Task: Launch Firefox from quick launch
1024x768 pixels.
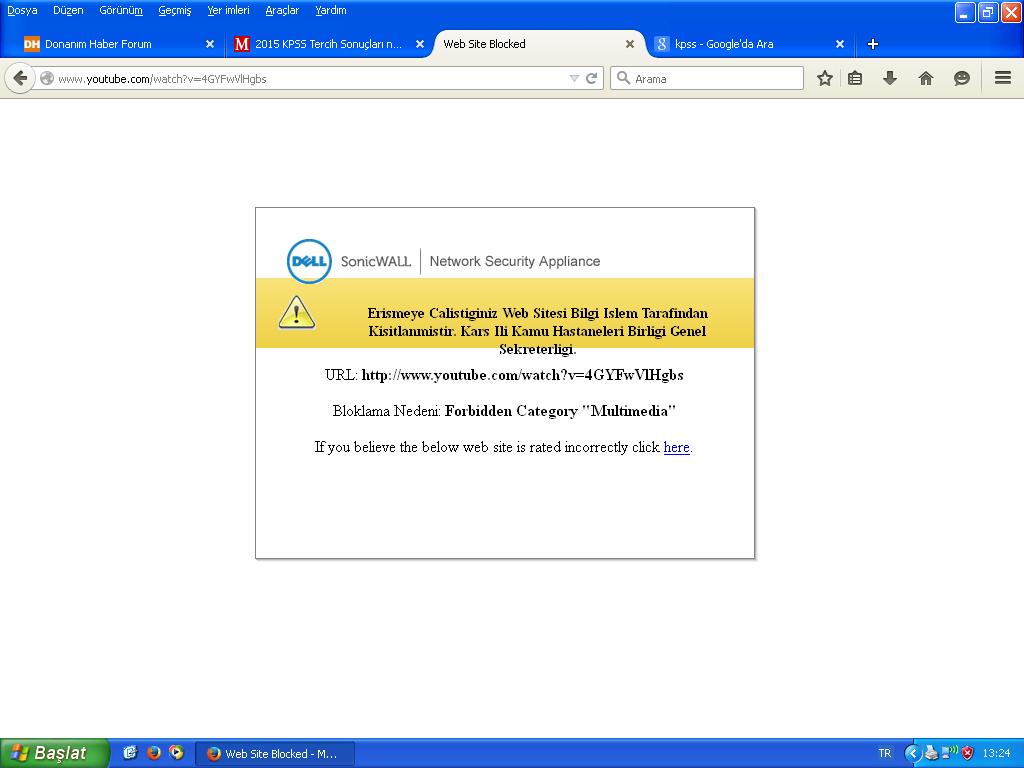Action: (153, 752)
